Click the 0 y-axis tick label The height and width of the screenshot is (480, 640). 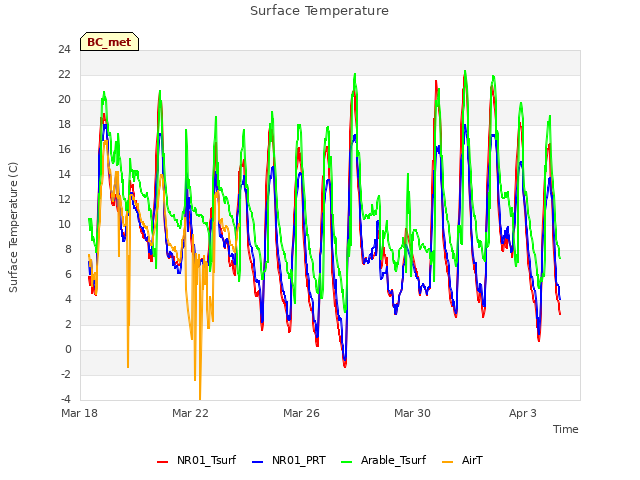point(68,350)
